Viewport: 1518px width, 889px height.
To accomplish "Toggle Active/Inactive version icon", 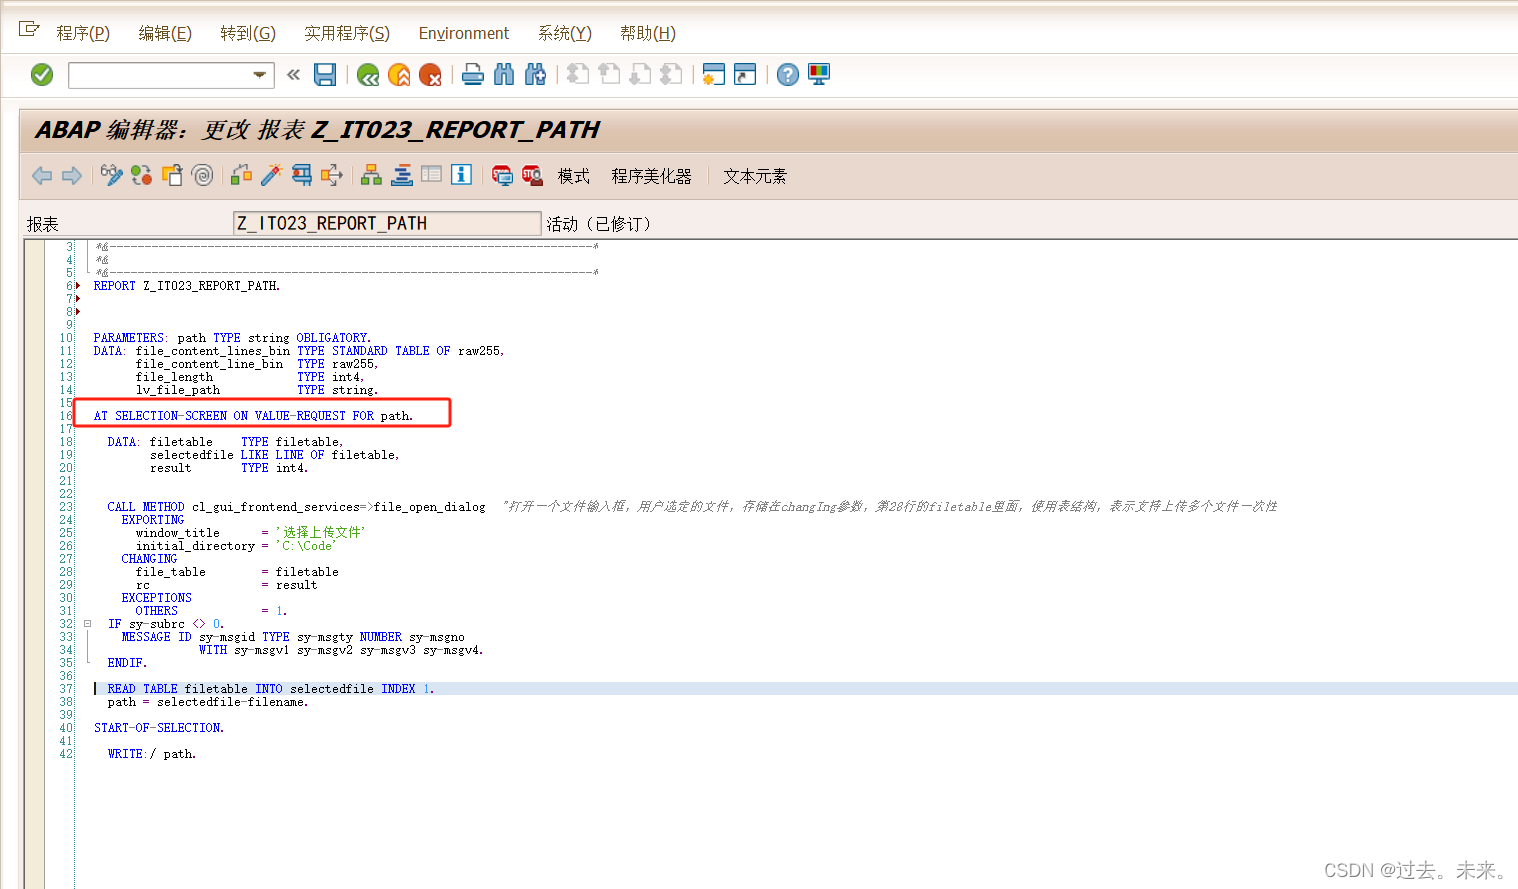I will [x=141, y=176].
